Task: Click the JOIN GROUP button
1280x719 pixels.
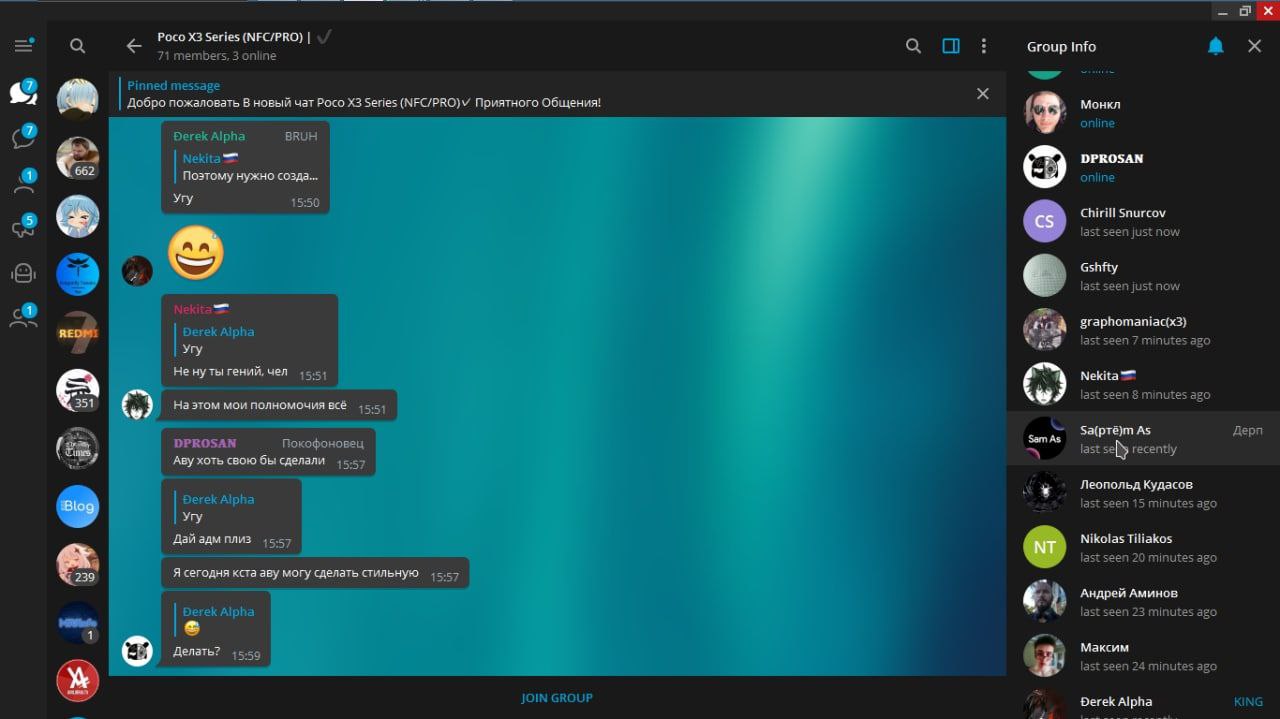Action: (557, 698)
